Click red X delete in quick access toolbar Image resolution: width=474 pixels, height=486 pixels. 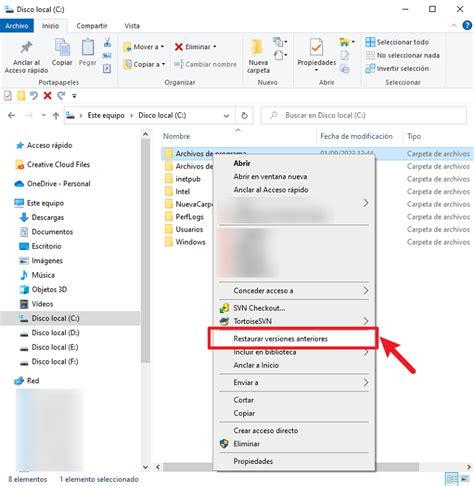click(48, 96)
